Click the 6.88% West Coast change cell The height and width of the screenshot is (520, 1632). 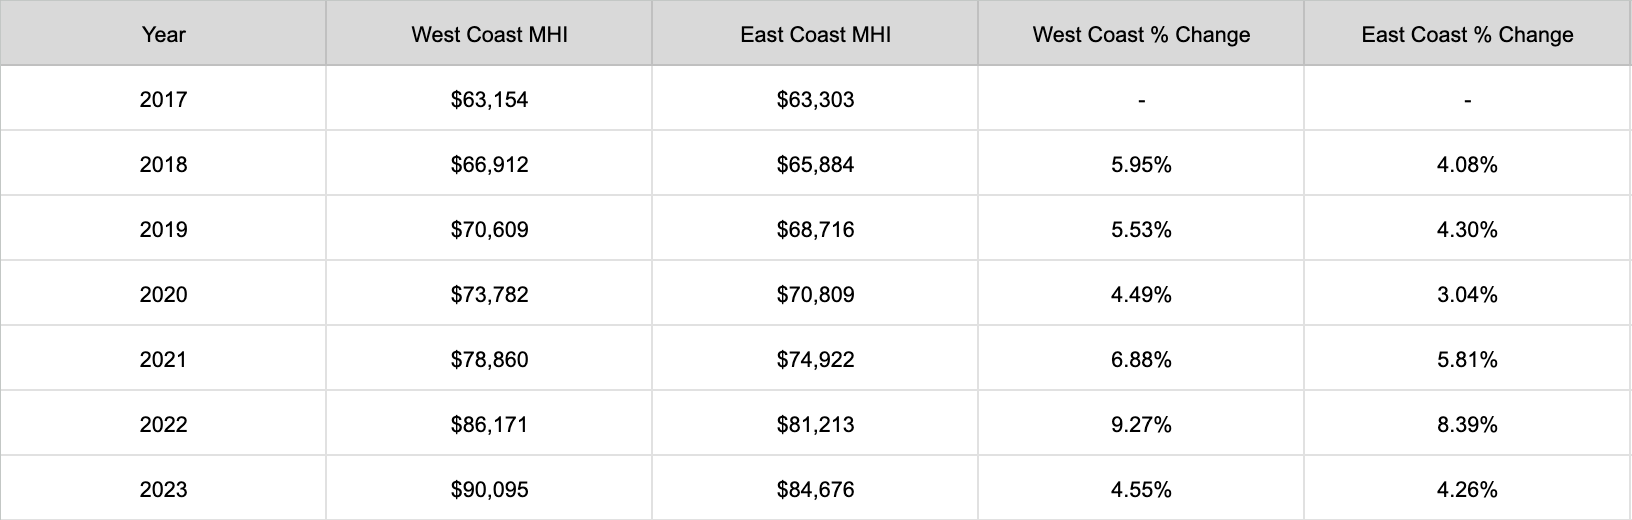pos(1141,359)
